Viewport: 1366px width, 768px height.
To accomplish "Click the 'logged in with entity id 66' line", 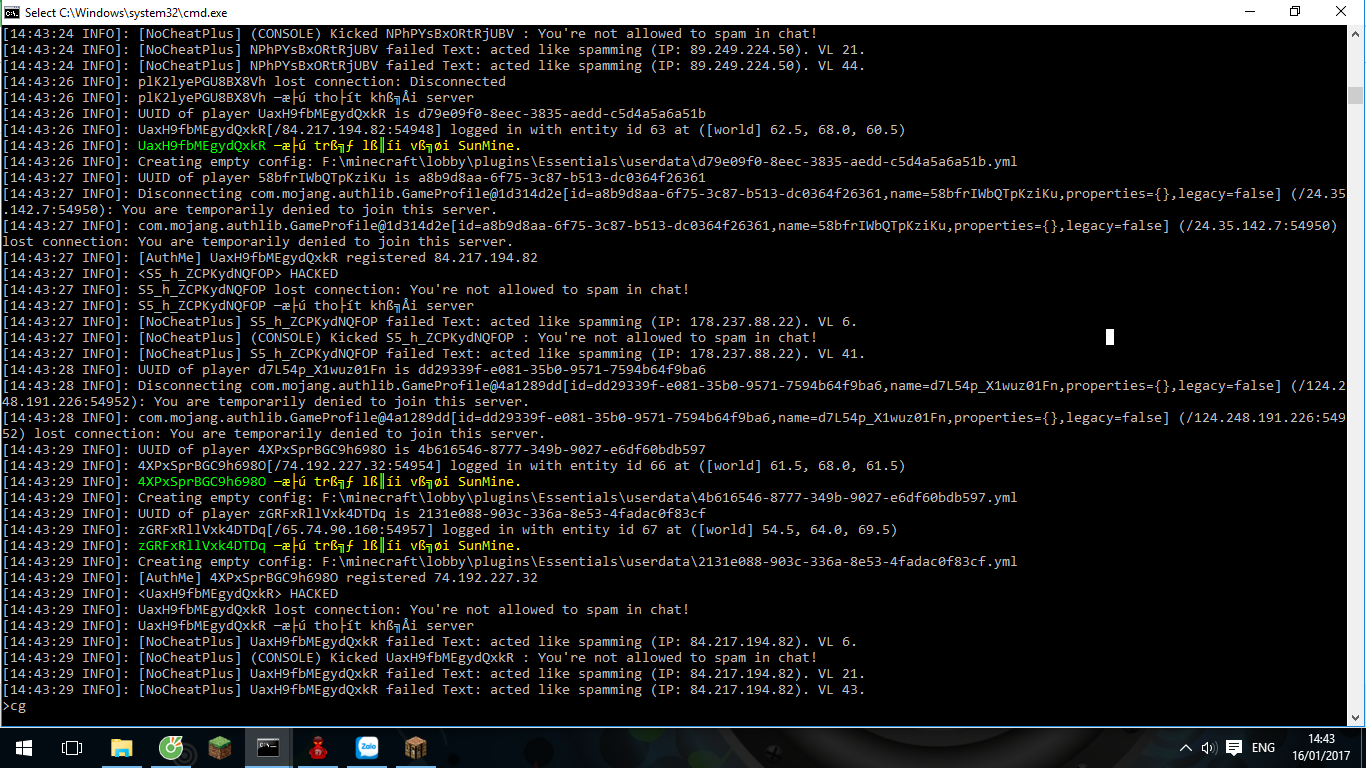I will pos(454,466).
